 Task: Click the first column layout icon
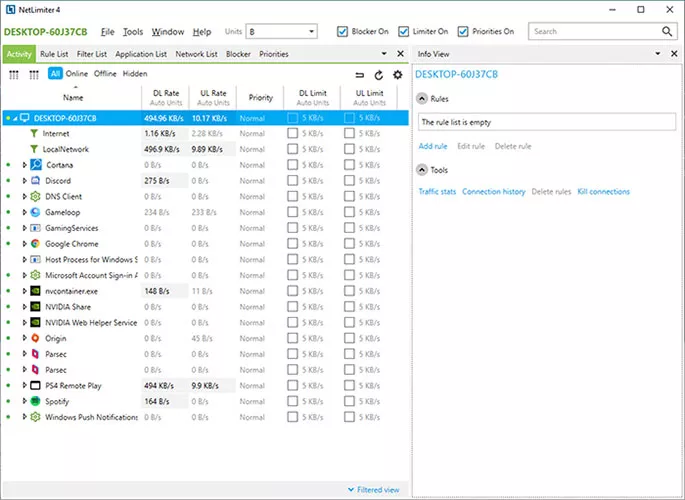[14, 75]
